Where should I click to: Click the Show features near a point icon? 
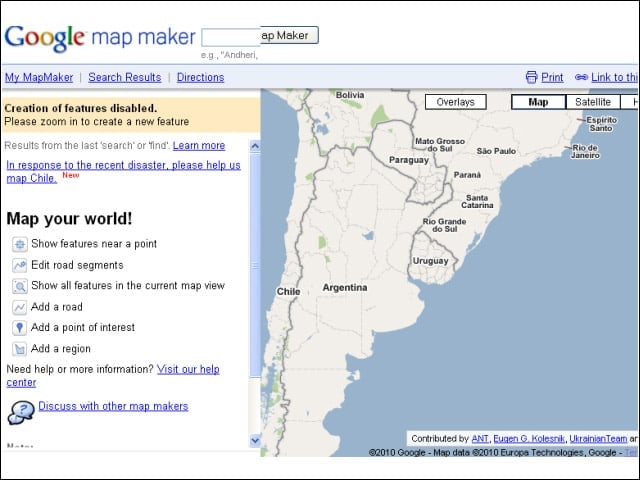(20, 244)
